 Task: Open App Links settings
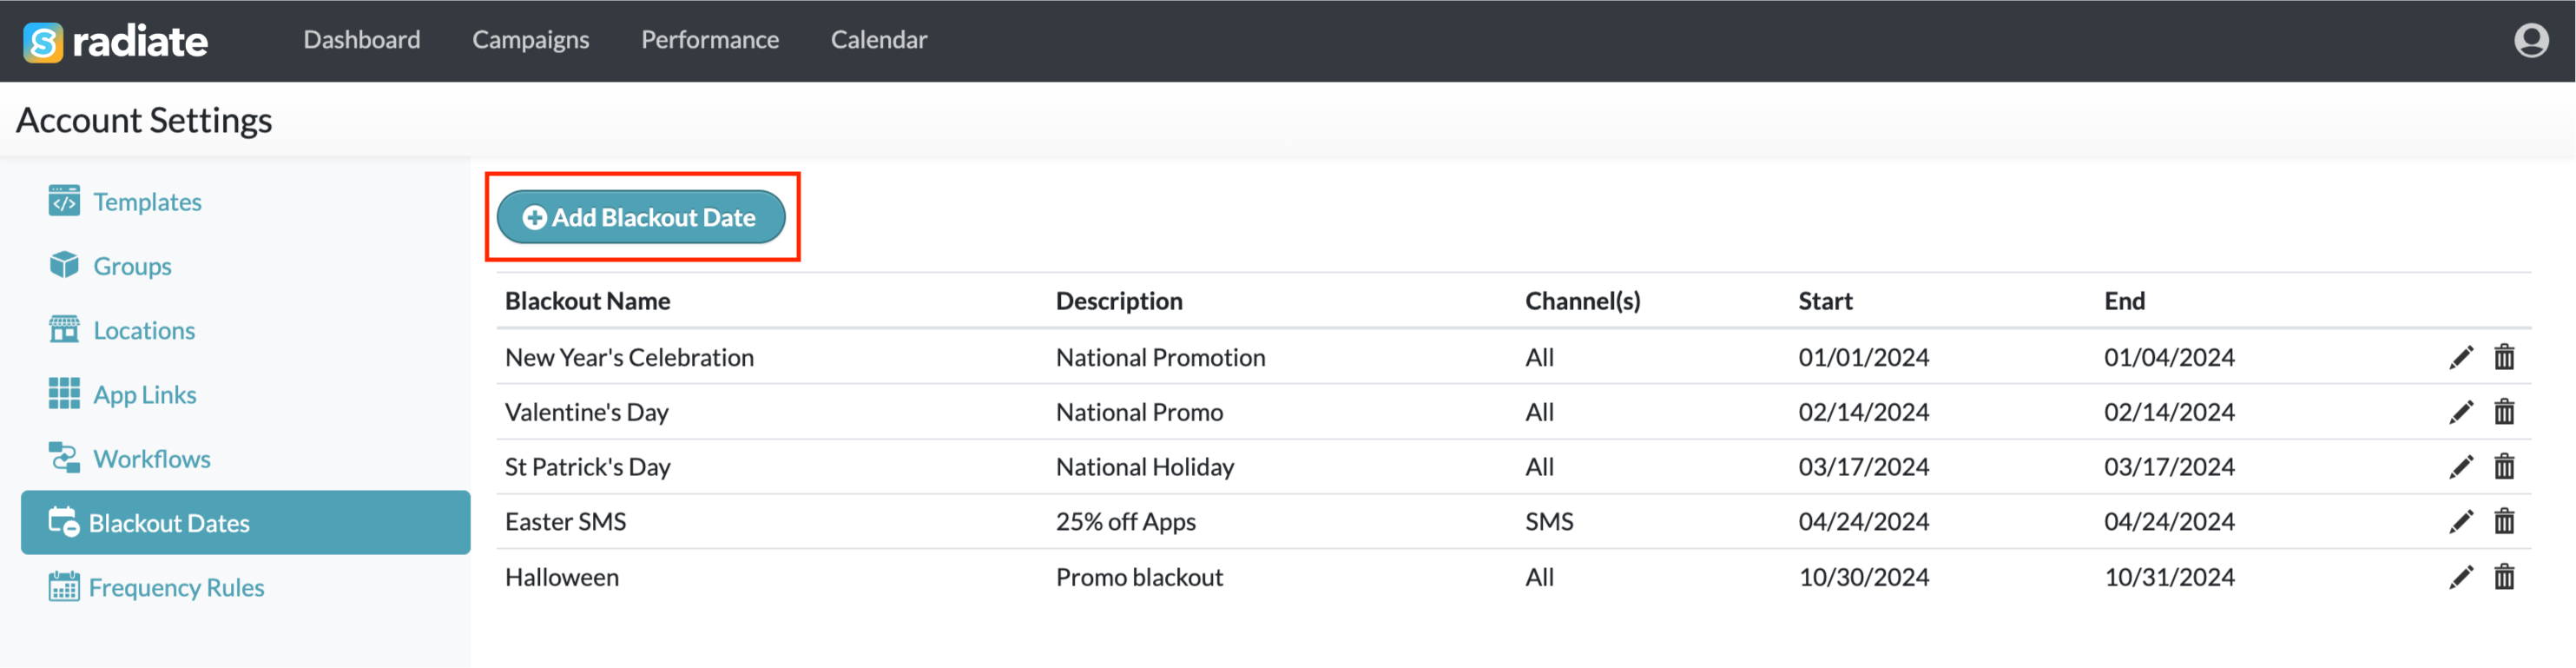click(145, 395)
